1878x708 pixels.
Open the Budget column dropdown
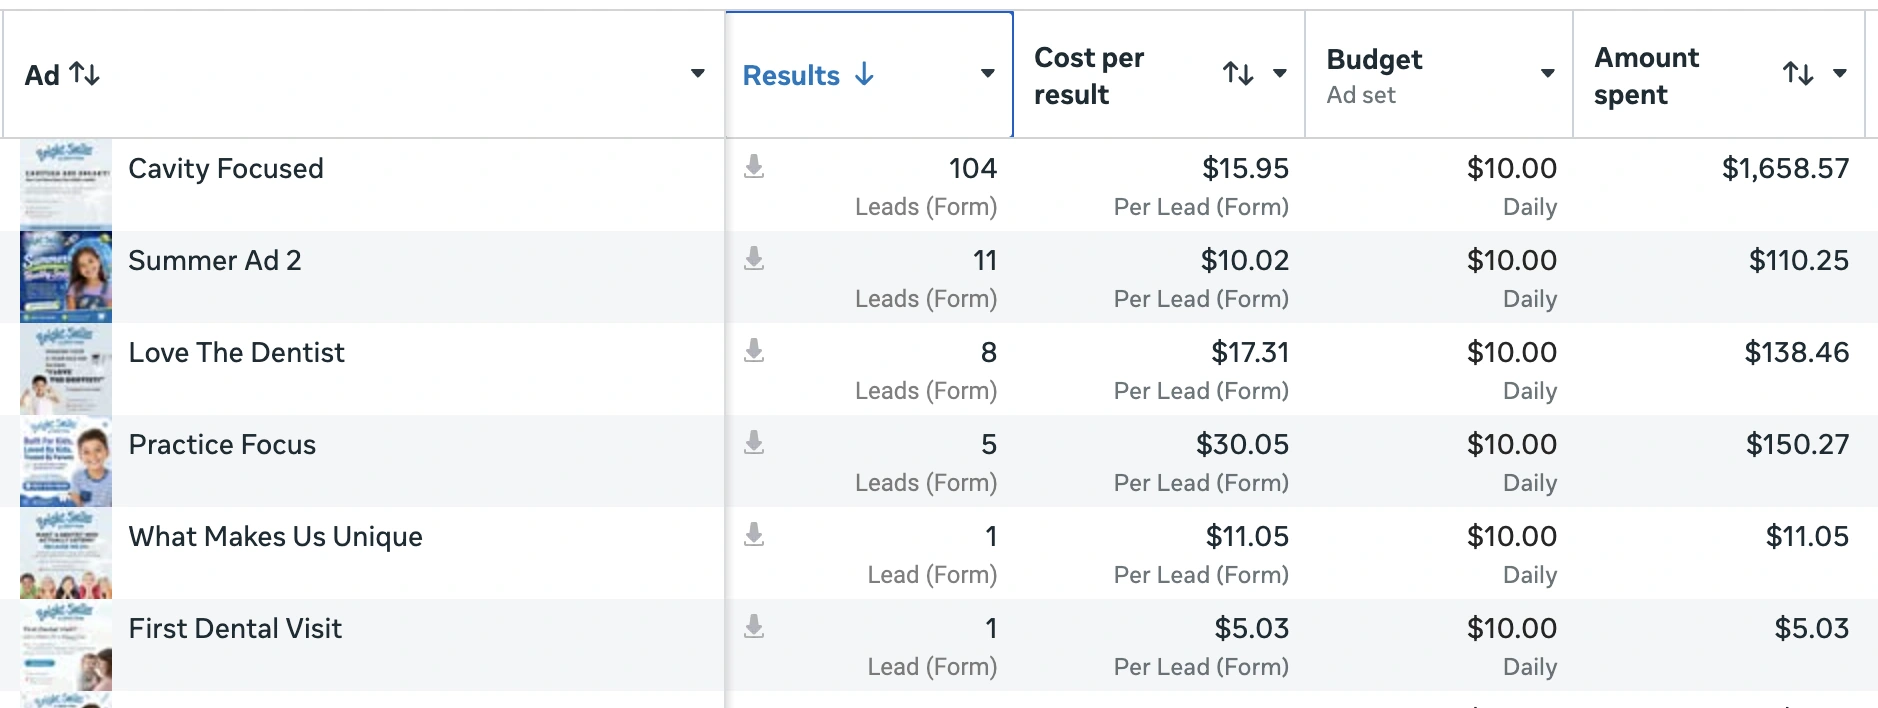1547,73
